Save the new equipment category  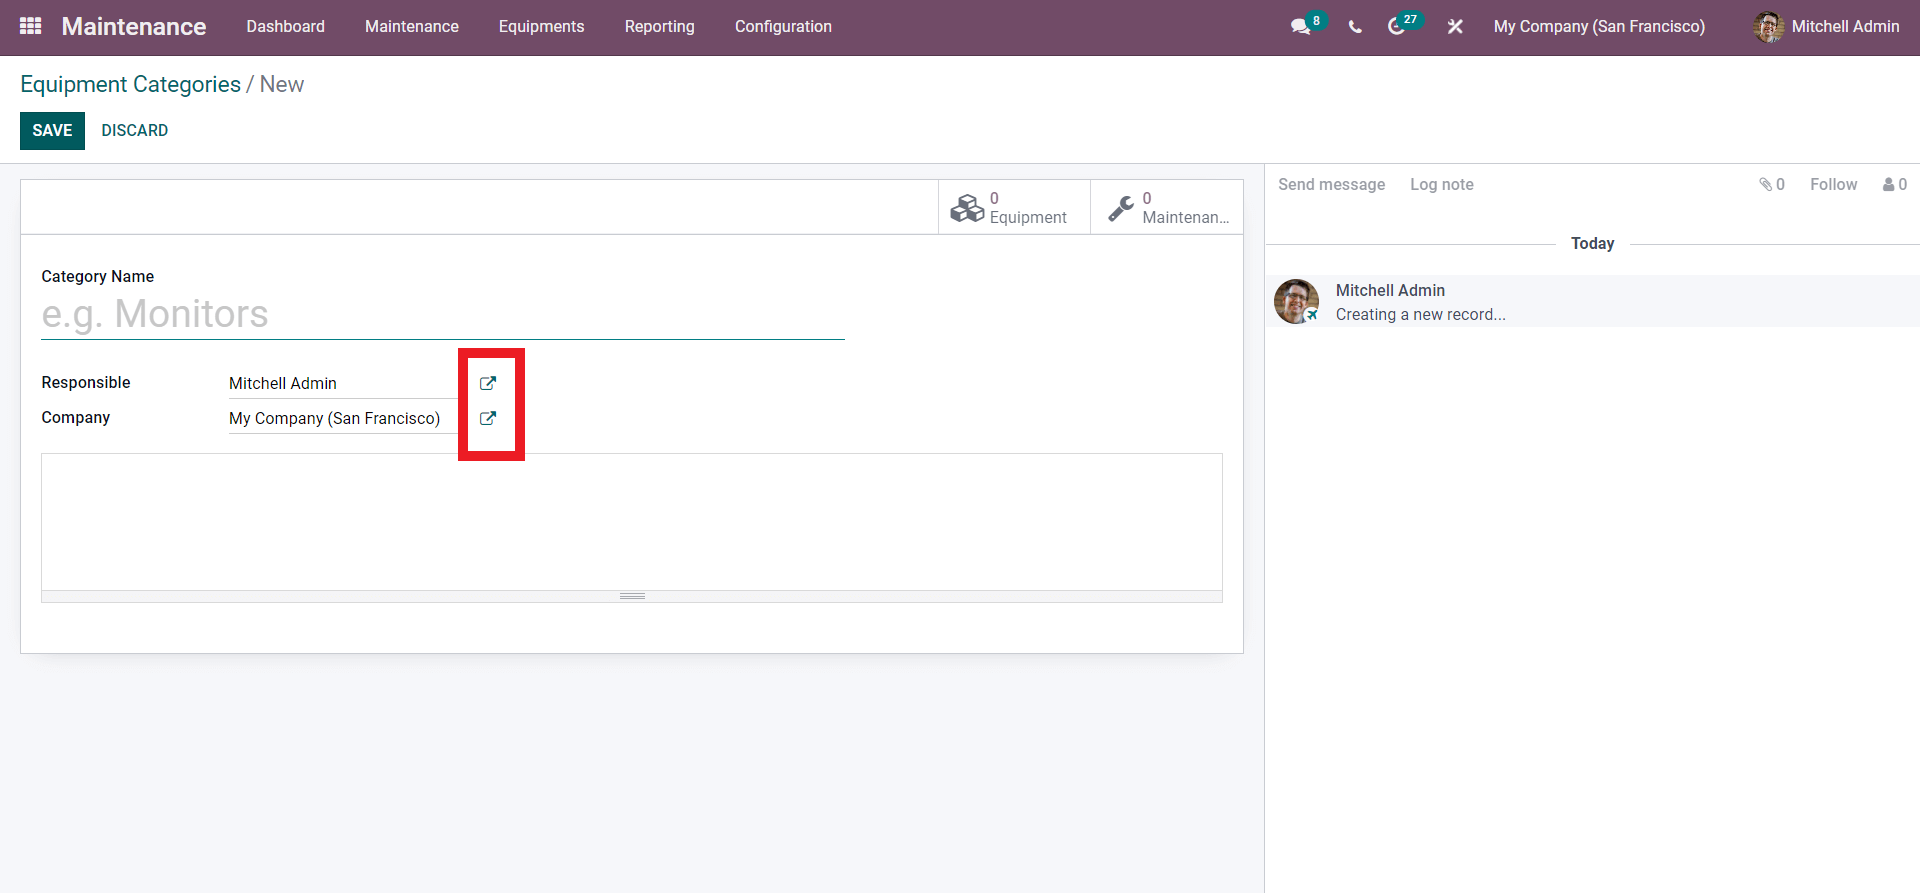pos(52,131)
